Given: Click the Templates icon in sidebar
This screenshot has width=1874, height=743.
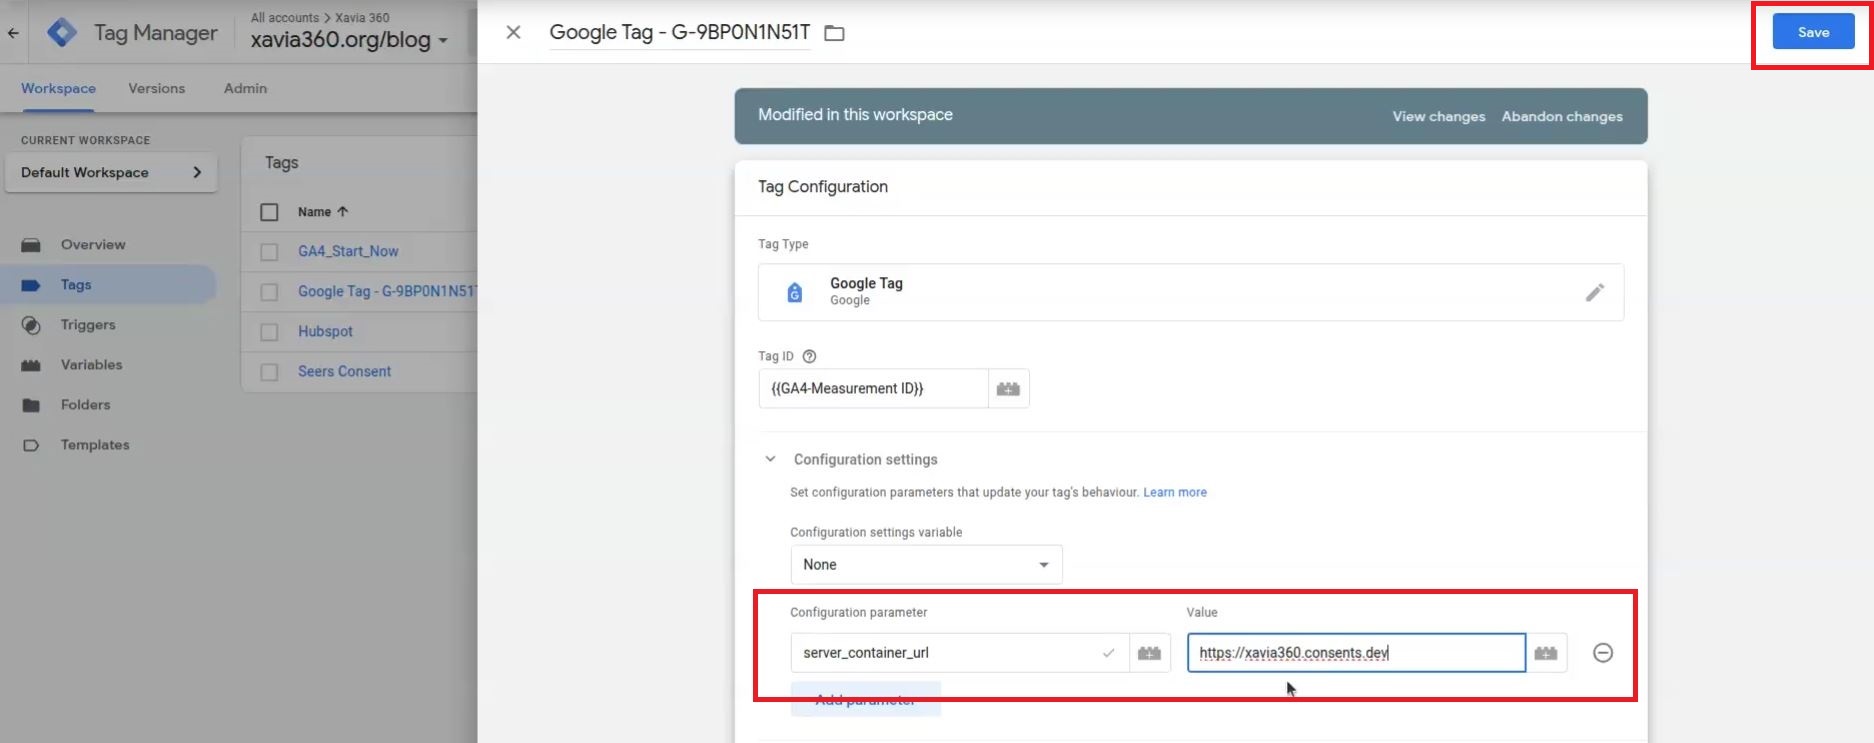Looking at the screenshot, I should coord(31,445).
